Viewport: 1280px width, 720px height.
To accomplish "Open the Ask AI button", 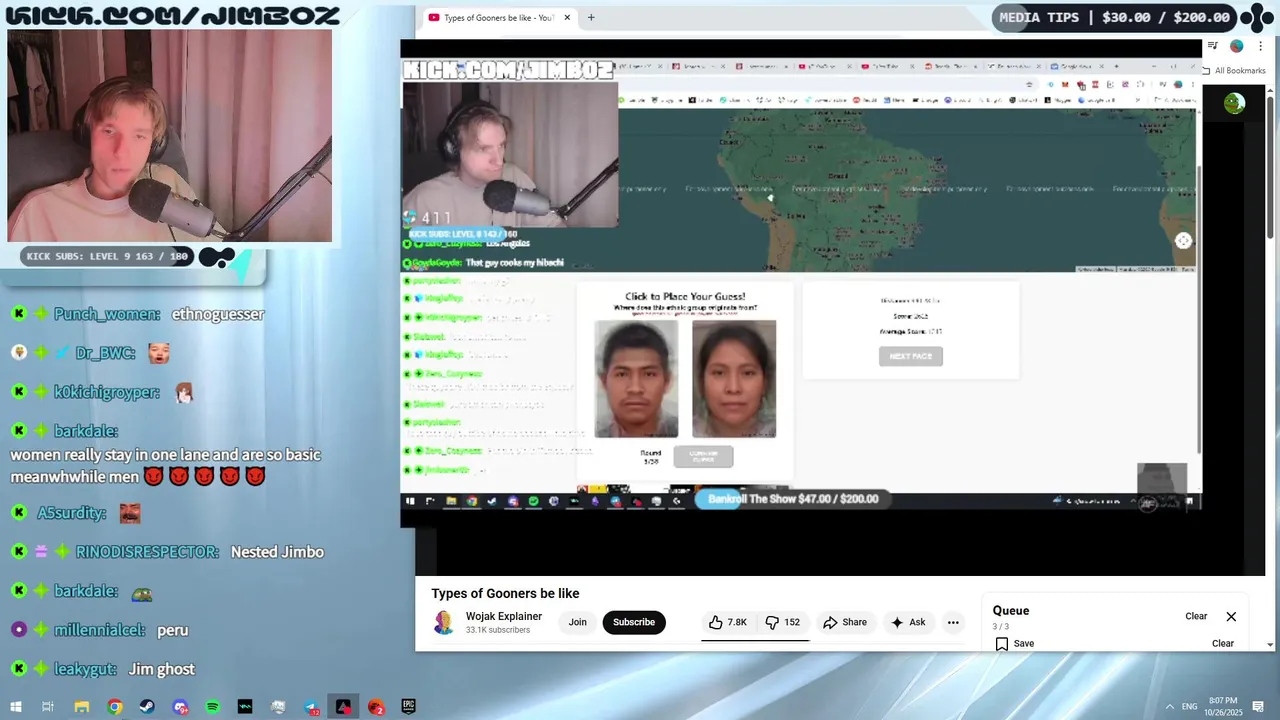I will tap(908, 622).
